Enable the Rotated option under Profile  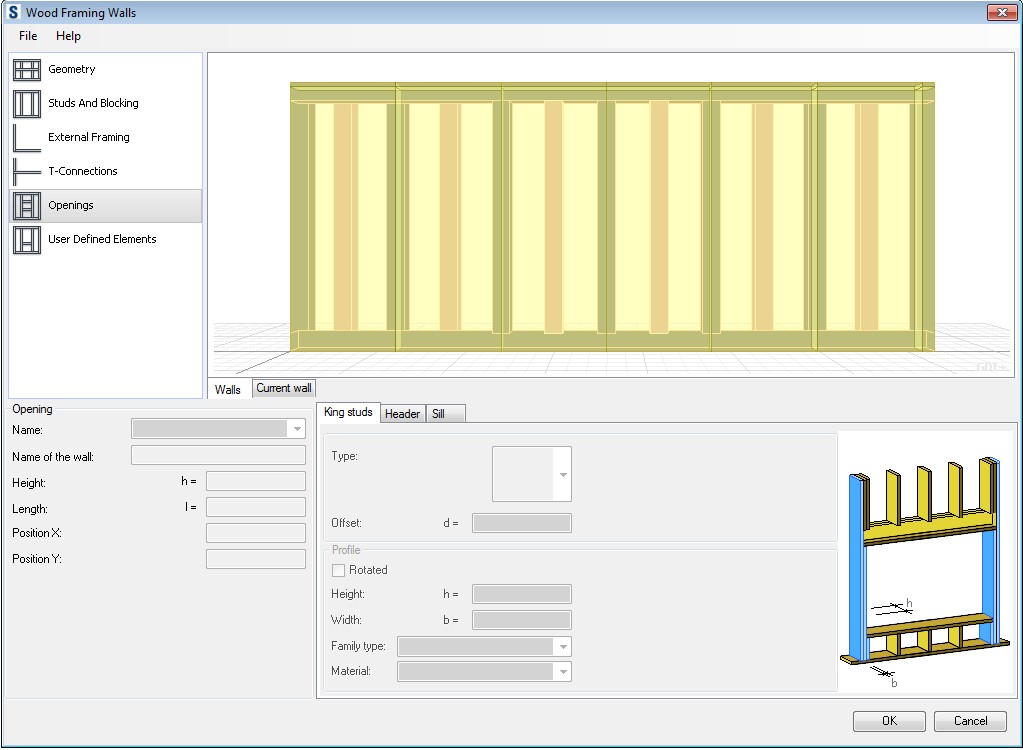point(339,570)
